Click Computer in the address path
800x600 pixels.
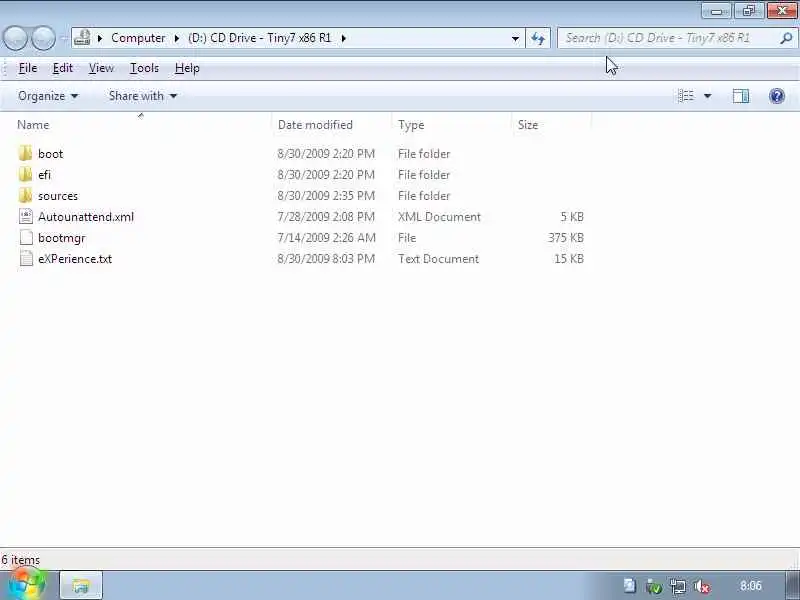coord(138,38)
